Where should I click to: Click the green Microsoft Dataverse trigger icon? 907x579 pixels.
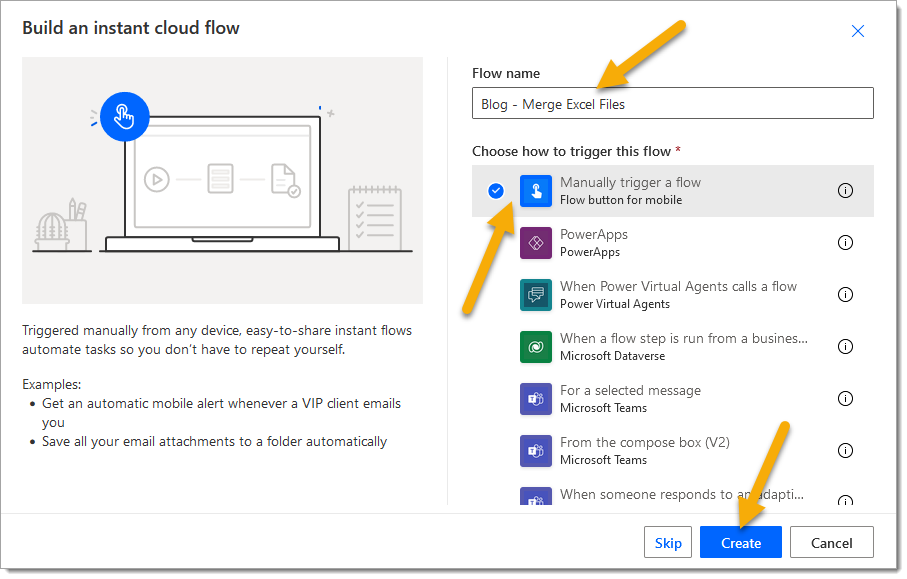tap(536, 347)
